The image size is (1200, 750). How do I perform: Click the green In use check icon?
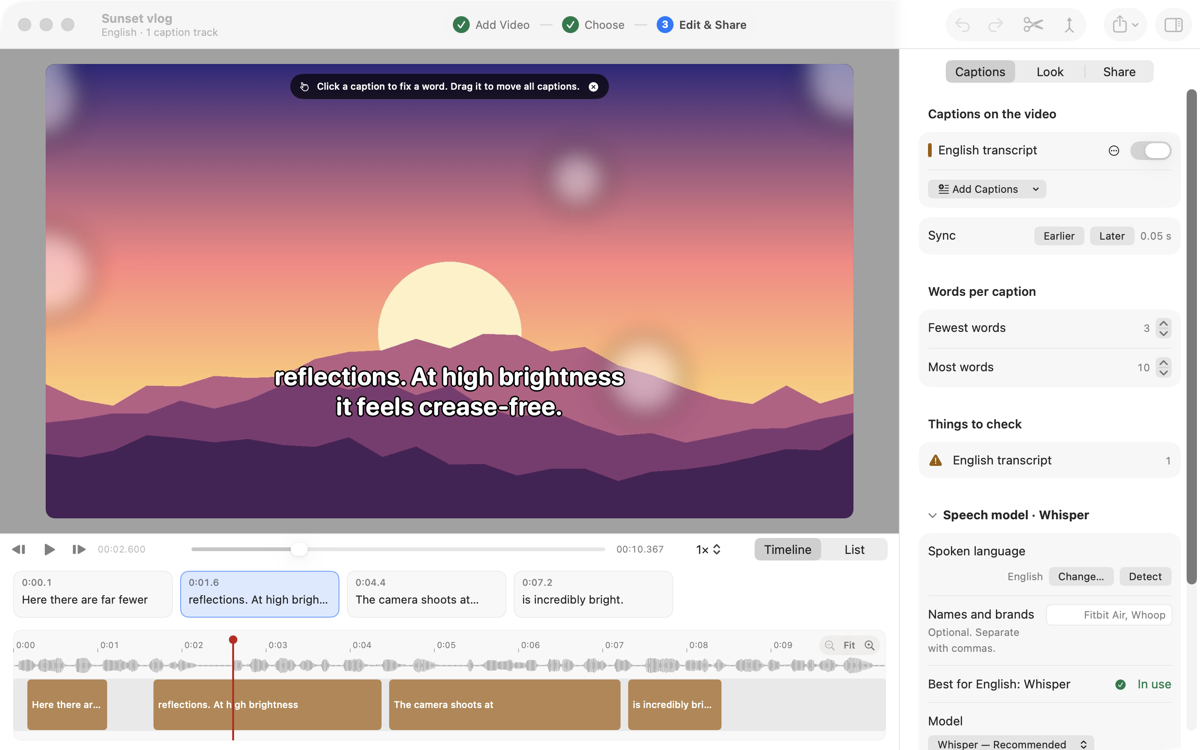tap(1121, 685)
